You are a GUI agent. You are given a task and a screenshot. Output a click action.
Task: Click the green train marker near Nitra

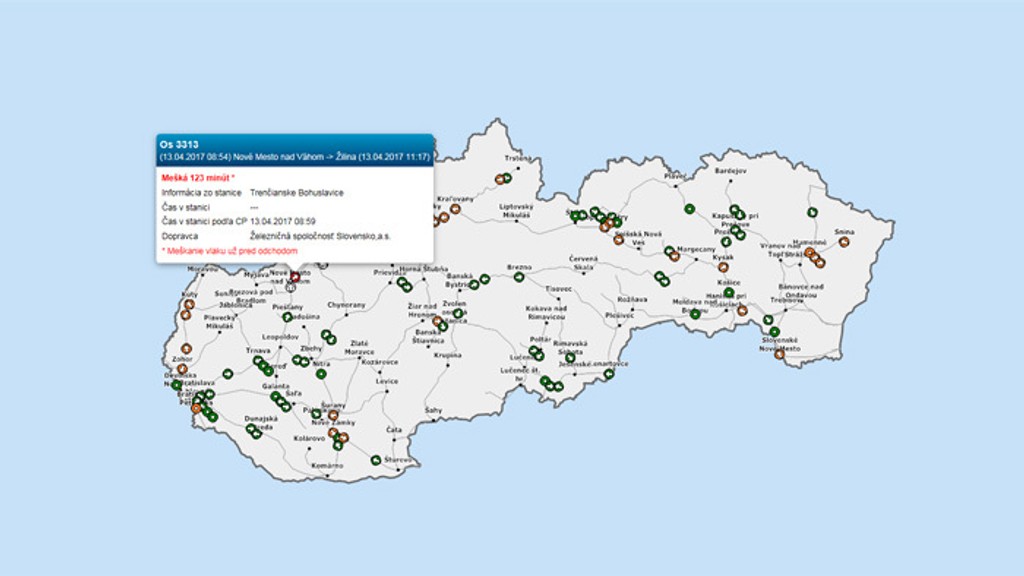click(x=321, y=373)
